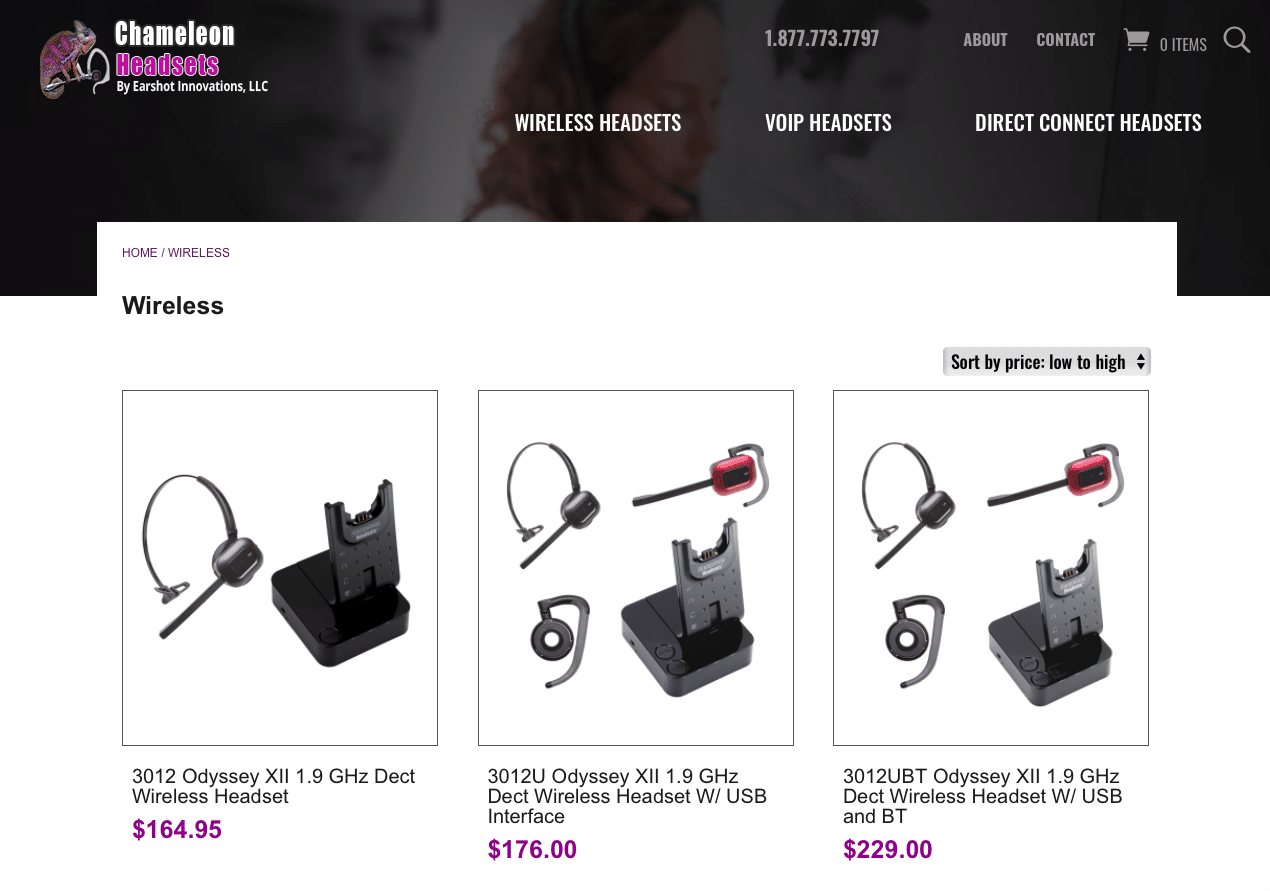Go to the About page

click(985, 40)
